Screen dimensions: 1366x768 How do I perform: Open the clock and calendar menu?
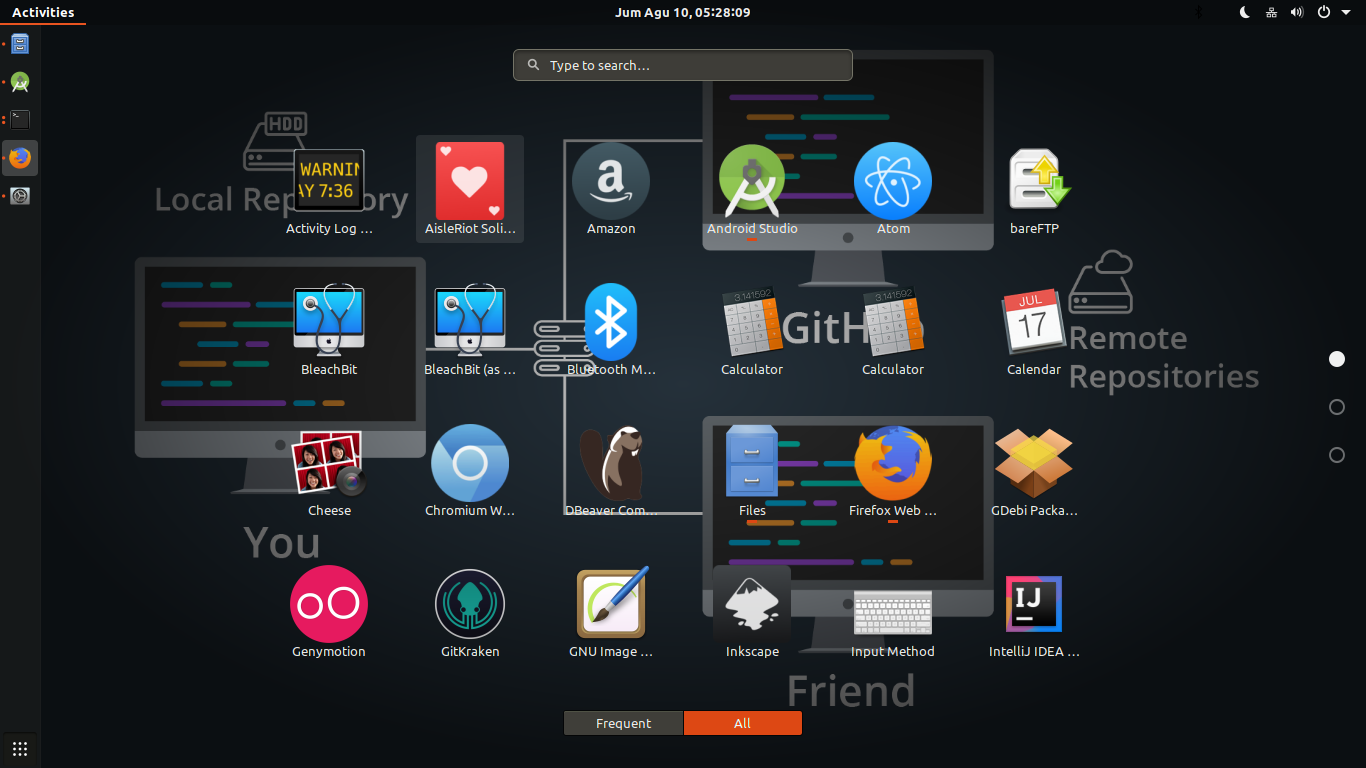coord(682,12)
